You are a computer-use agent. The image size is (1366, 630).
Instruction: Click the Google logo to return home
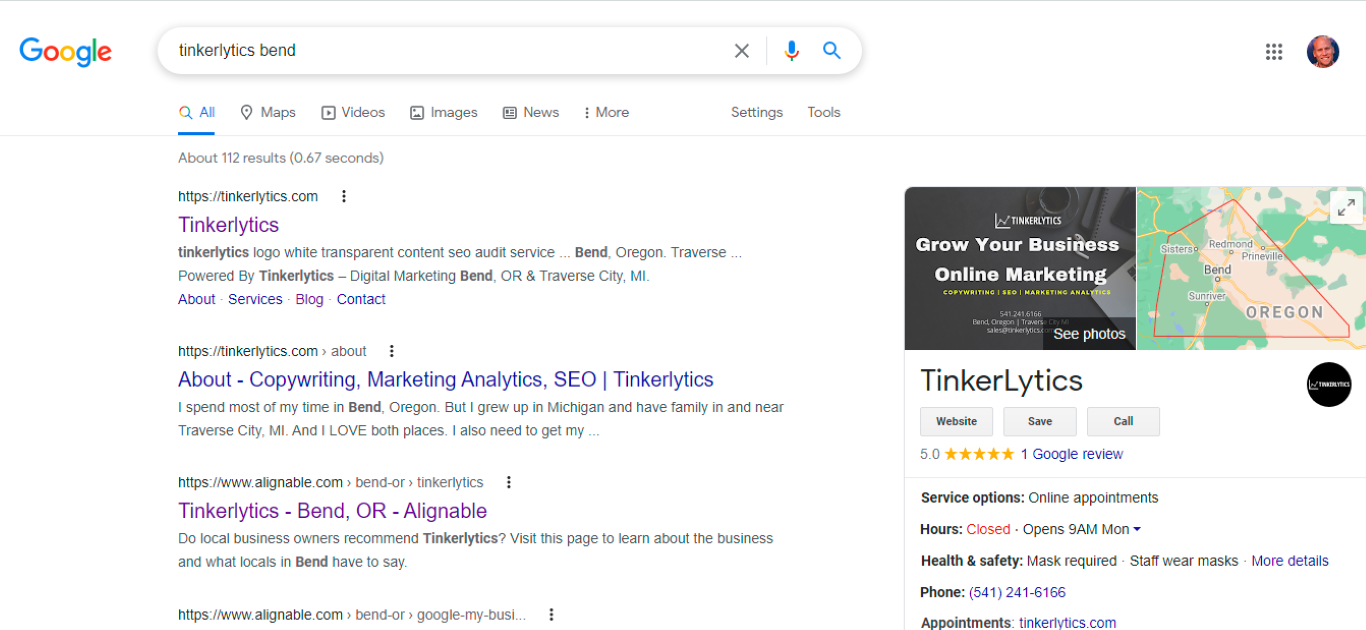(x=65, y=52)
